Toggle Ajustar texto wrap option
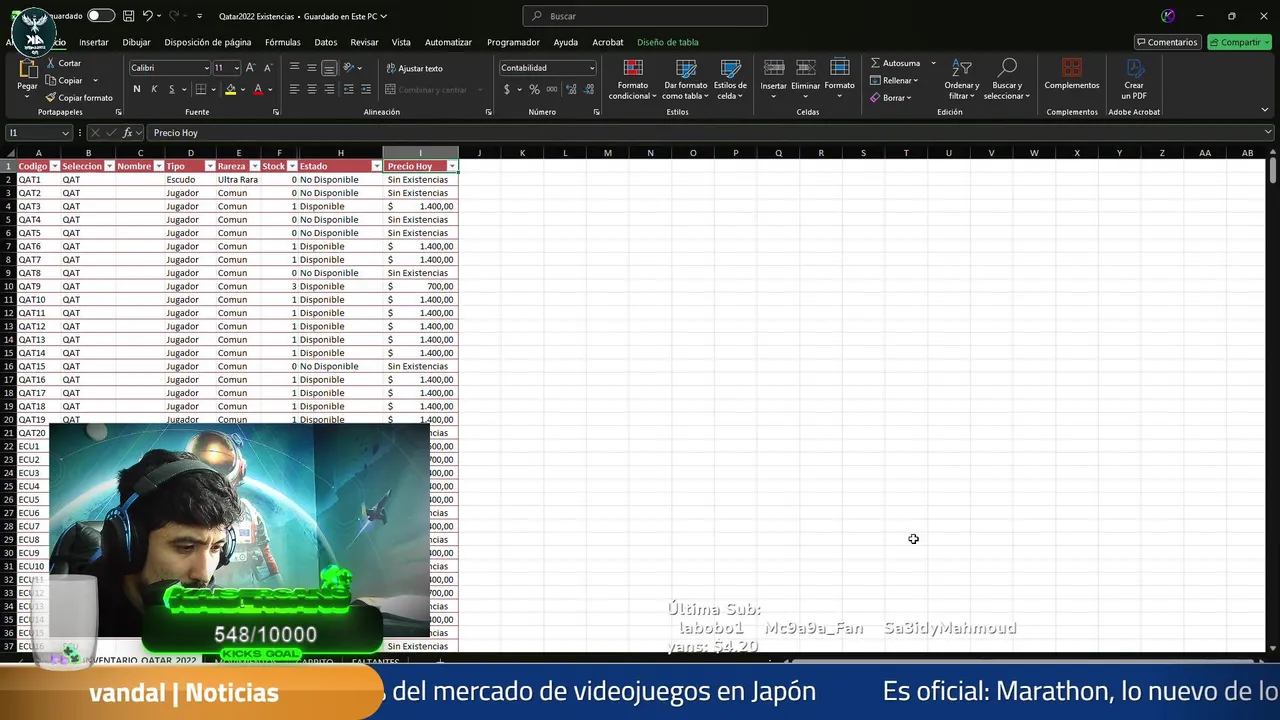Screen dimensions: 1280x720 [x=414, y=68]
